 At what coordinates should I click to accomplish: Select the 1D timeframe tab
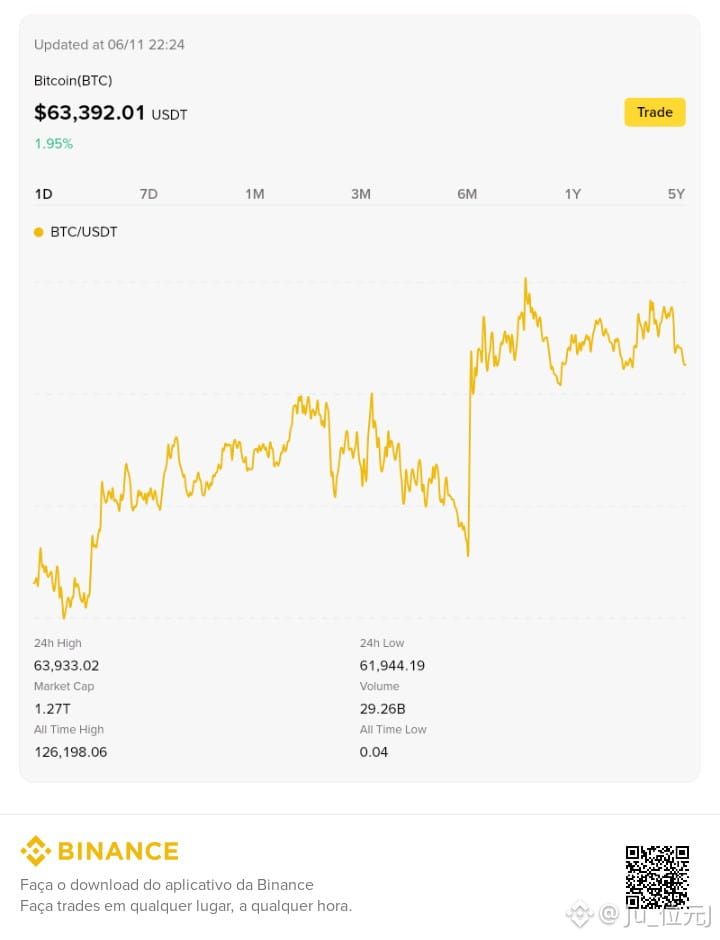click(44, 194)
